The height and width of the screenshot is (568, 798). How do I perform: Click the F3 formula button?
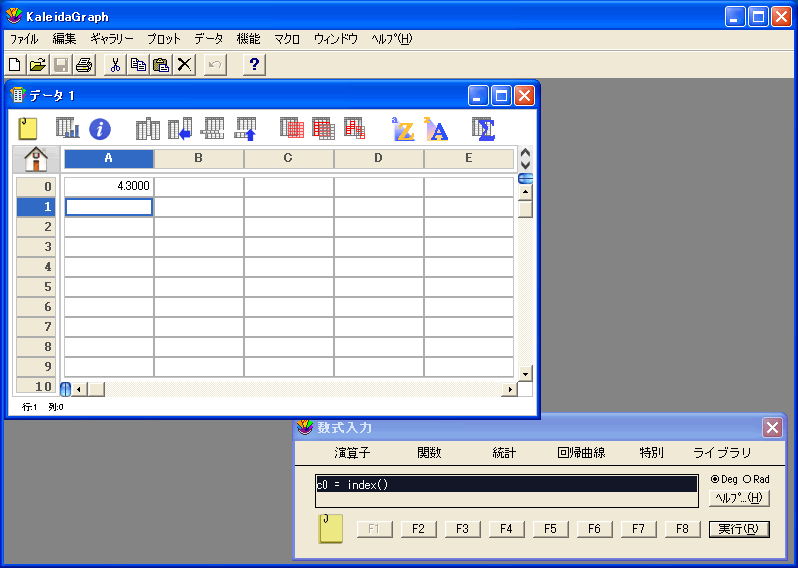[x=462, y=529]
